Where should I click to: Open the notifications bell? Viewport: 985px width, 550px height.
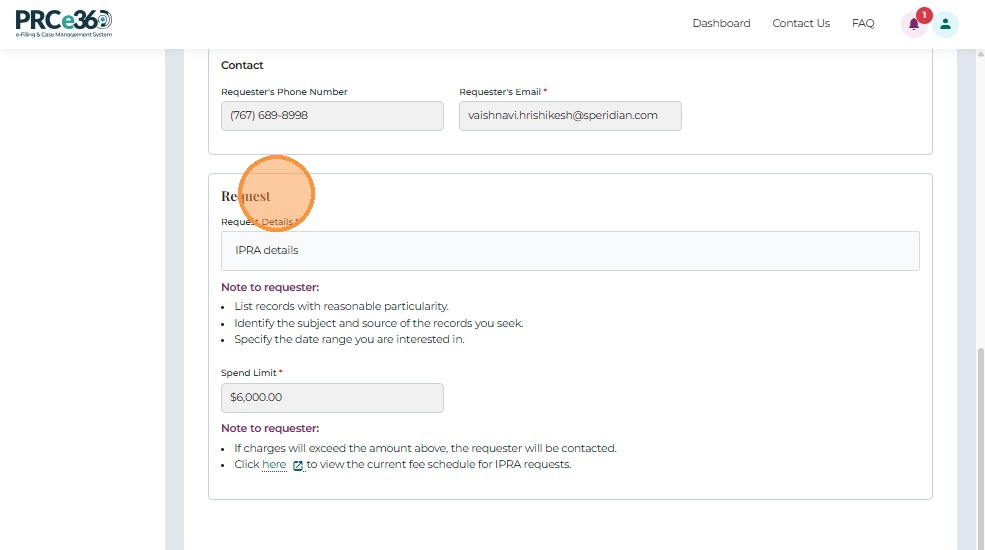913,25
